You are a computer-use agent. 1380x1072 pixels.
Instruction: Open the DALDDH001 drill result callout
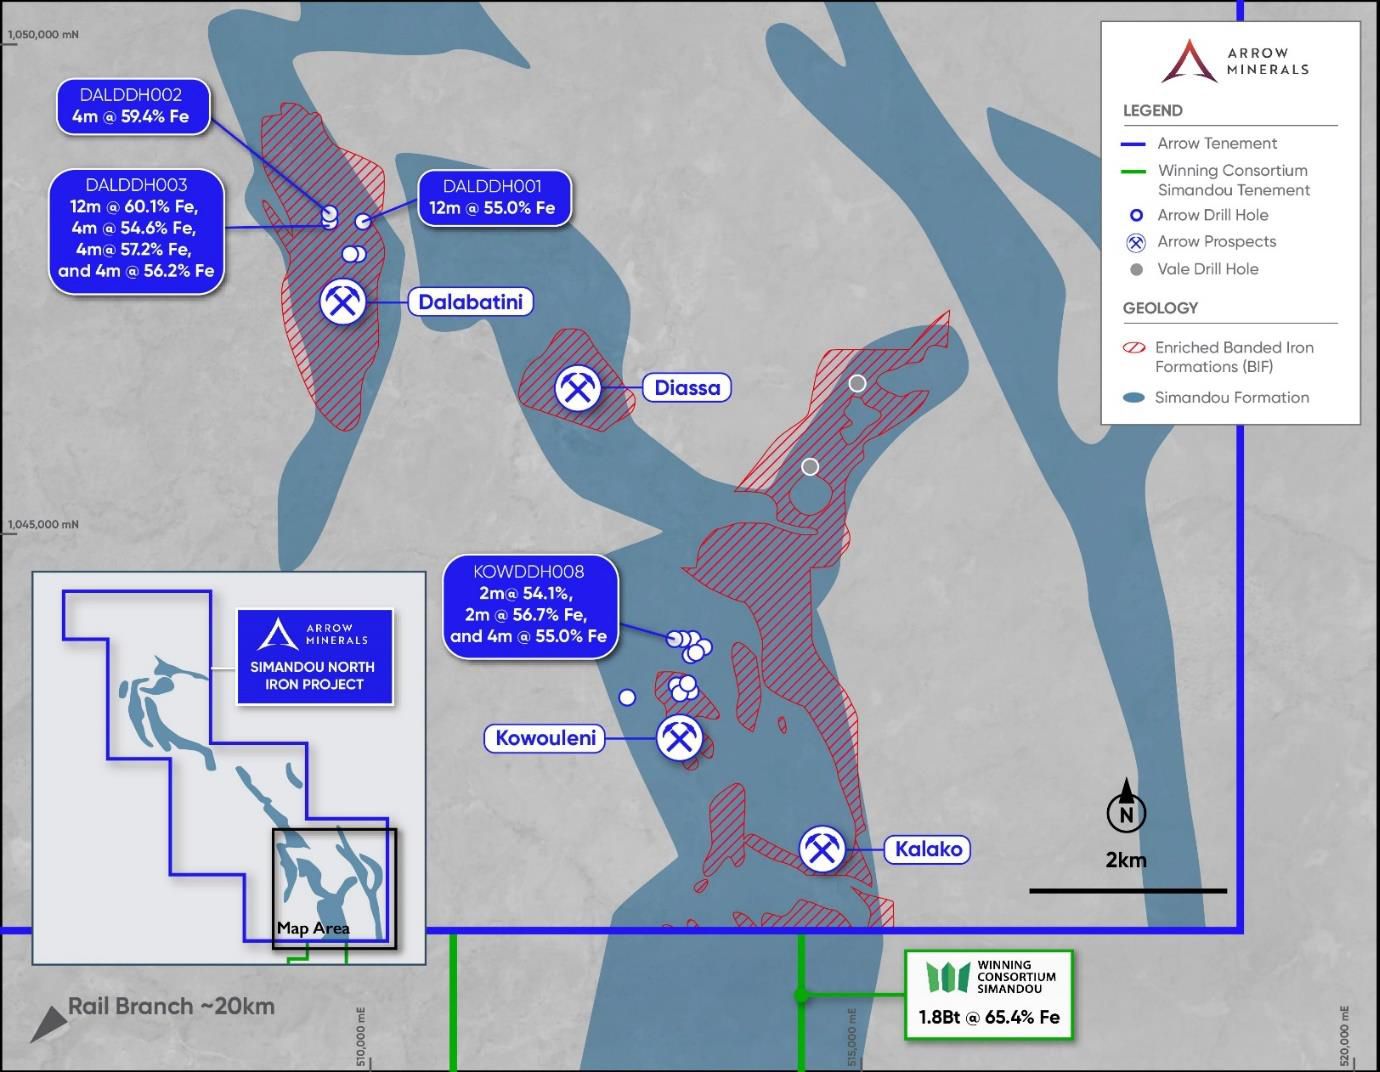(x=493, y=197)
